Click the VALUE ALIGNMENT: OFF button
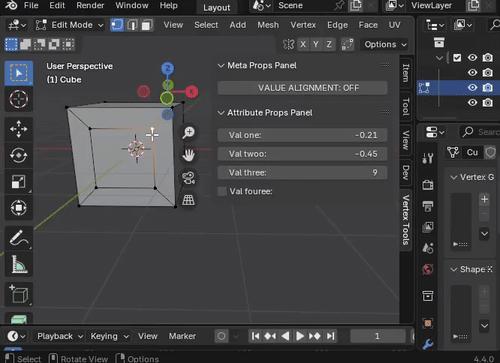 coord(302,88)
